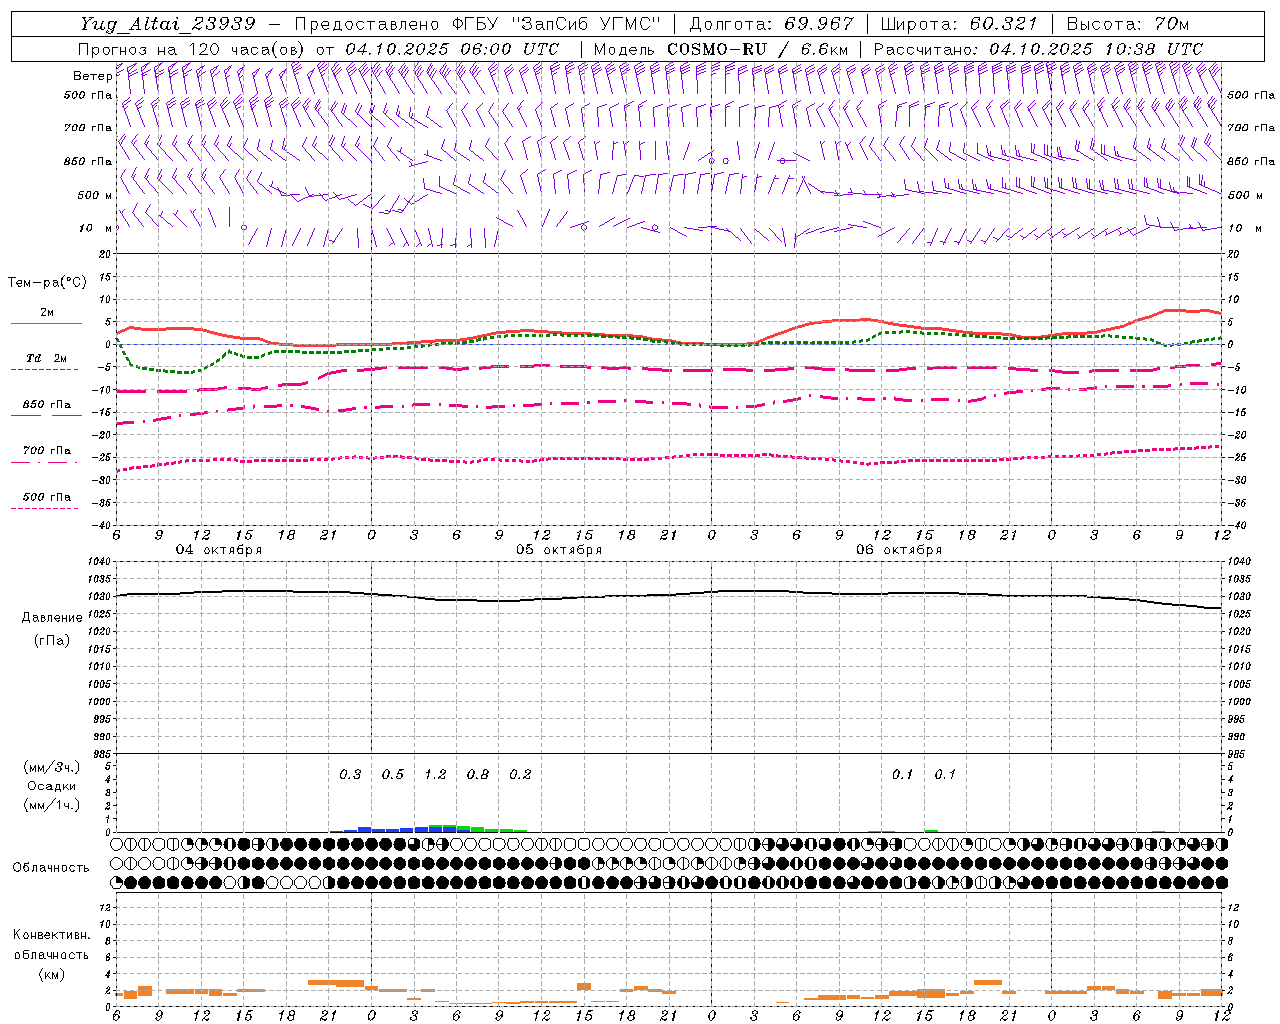Image resolution: width=1280 pixels, height=1024 pixels.
Task: Click the Конвективн. panel label
Action: (51, 935)
